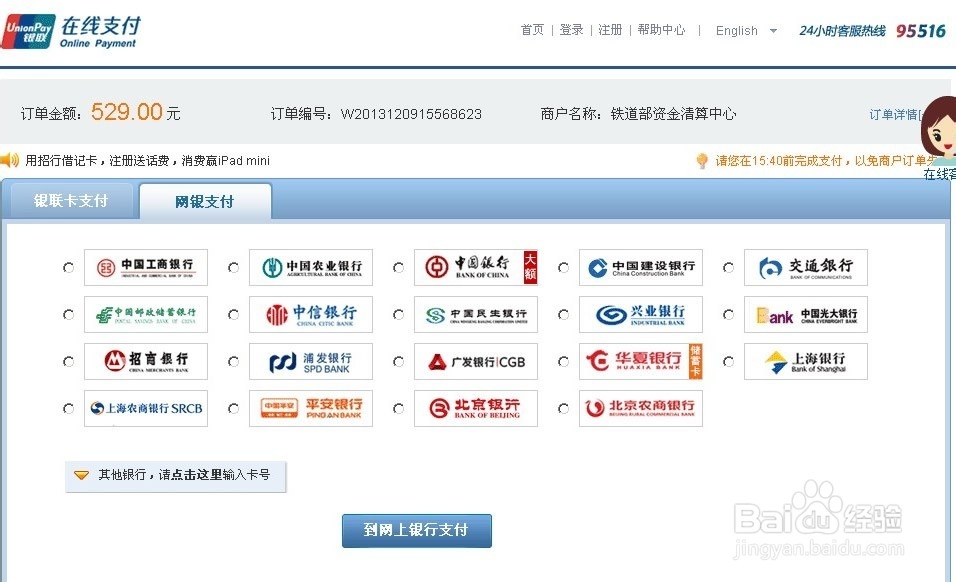Switch to the 网银支付 tab

coord(205,200)
